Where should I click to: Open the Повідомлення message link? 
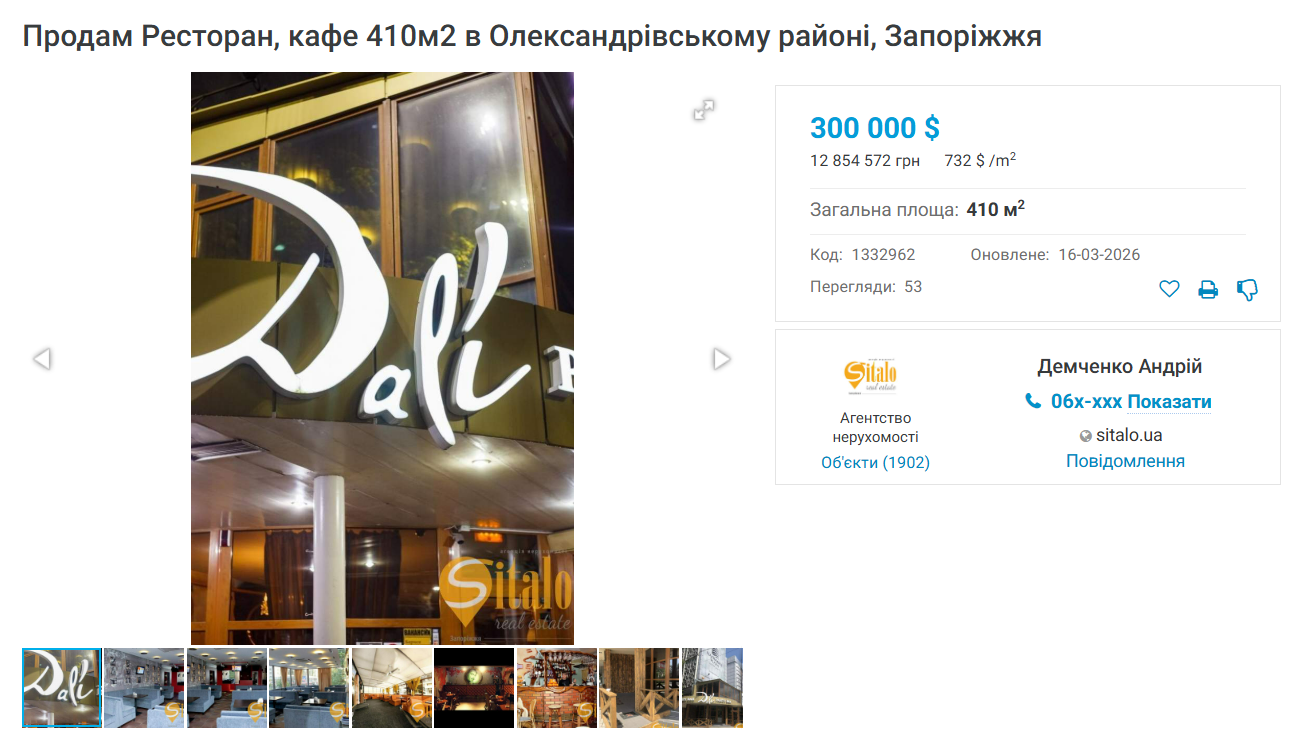1125,461
